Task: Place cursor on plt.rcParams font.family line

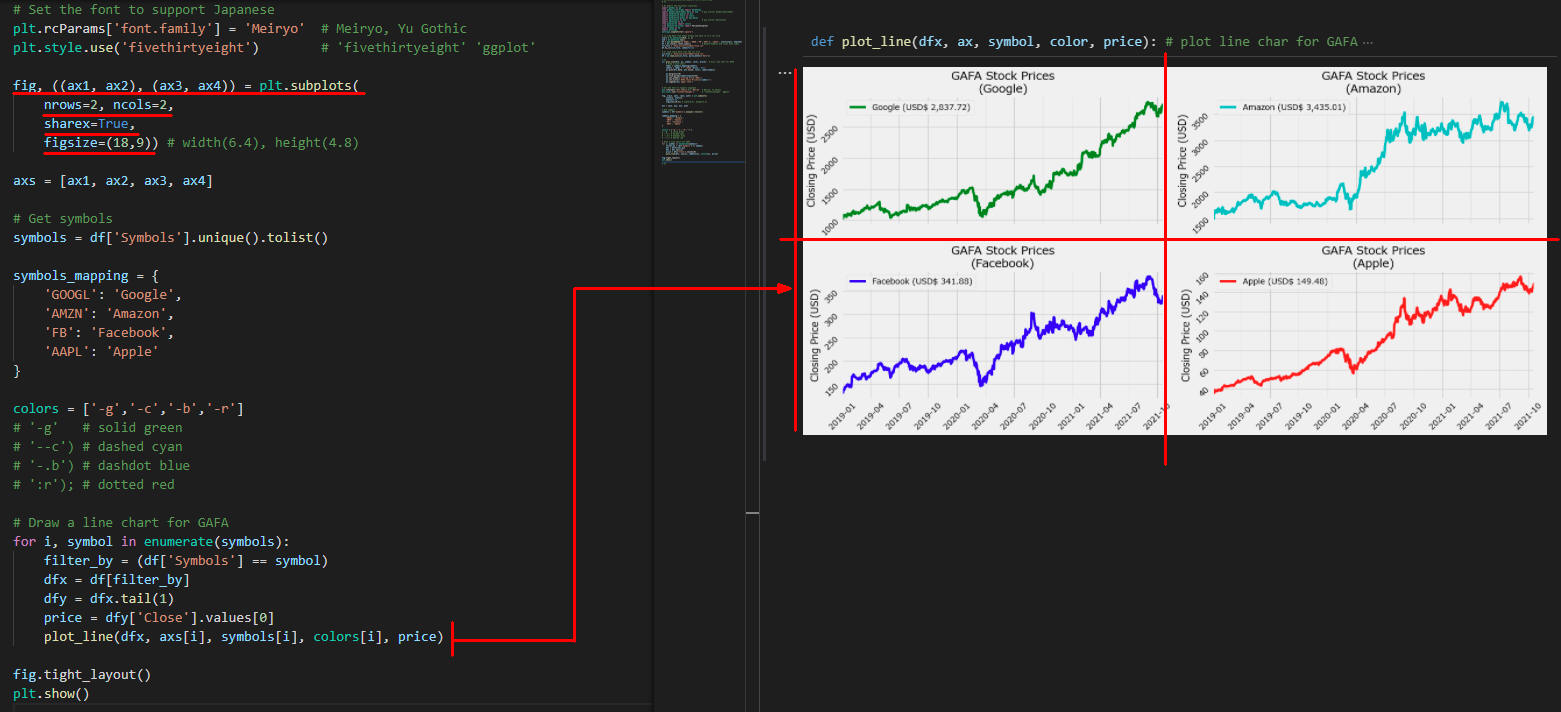Action: 240,28
